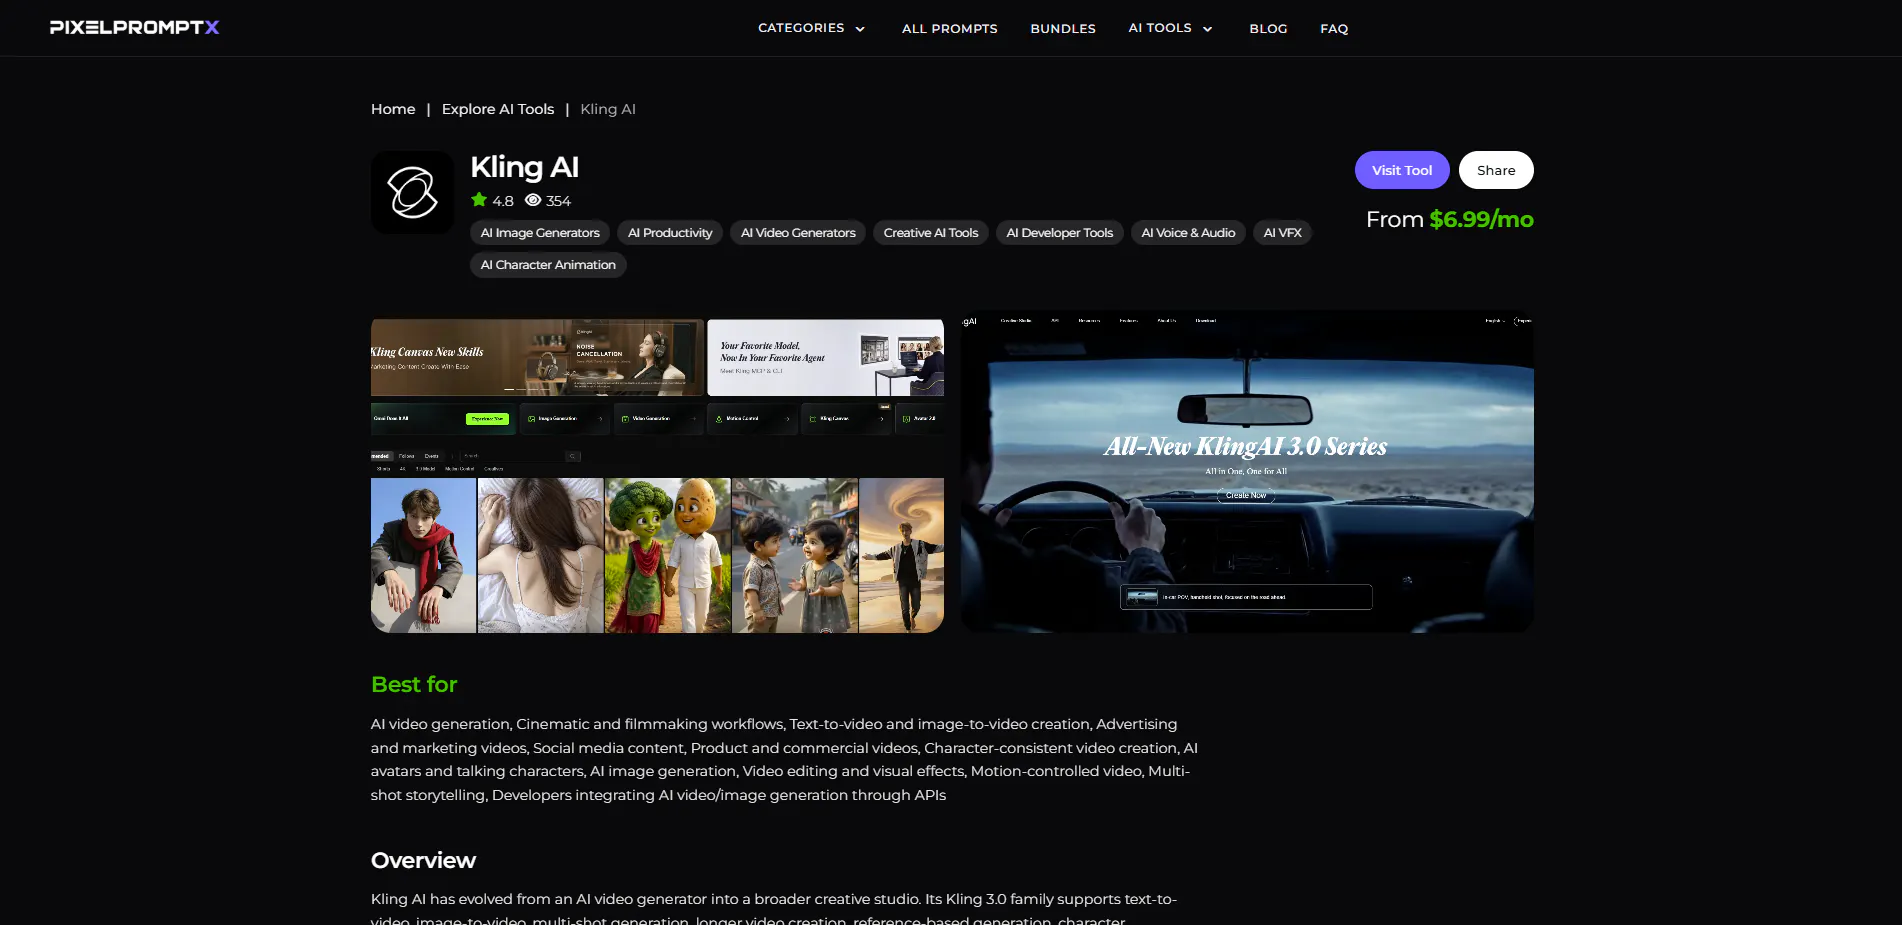The image size is (1902, 925).
Task: Click the Visit Tool button
Action: click(x=1402, y=170)
